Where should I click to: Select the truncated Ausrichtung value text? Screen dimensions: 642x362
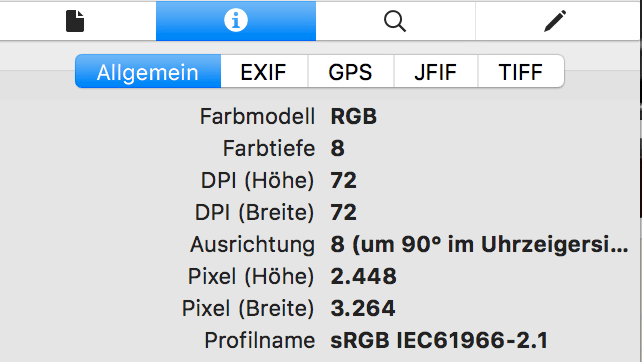(x=479, y=244)
